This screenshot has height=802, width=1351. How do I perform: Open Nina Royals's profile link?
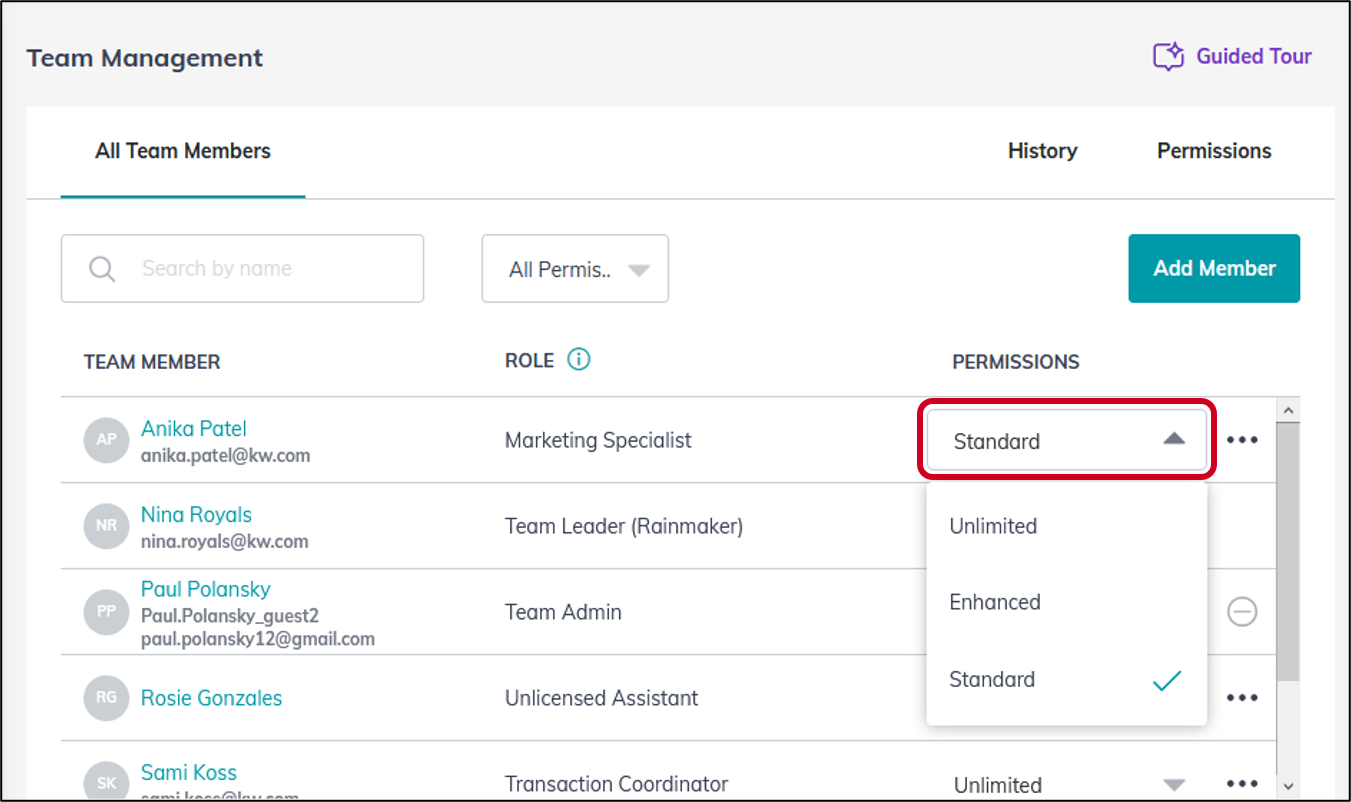[196, 514]
